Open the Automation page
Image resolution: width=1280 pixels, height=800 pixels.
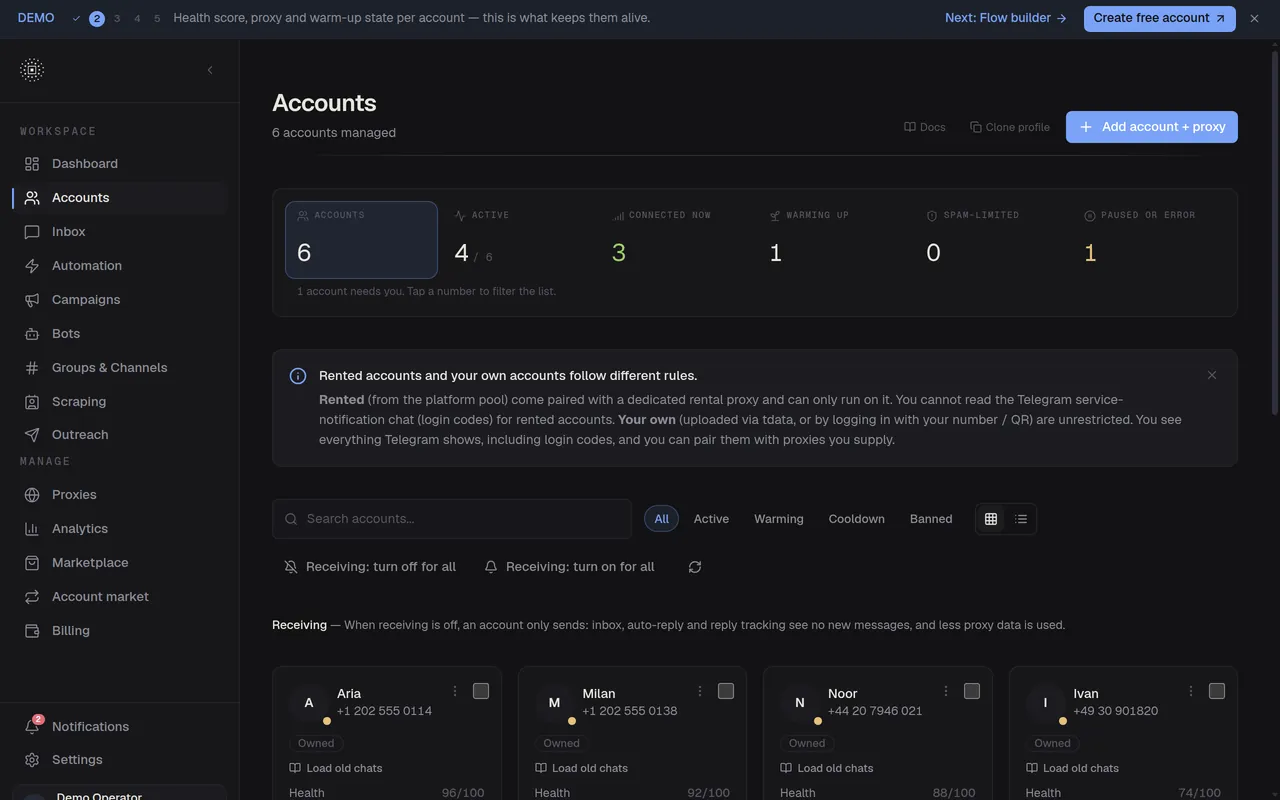[x=120, y=266]
